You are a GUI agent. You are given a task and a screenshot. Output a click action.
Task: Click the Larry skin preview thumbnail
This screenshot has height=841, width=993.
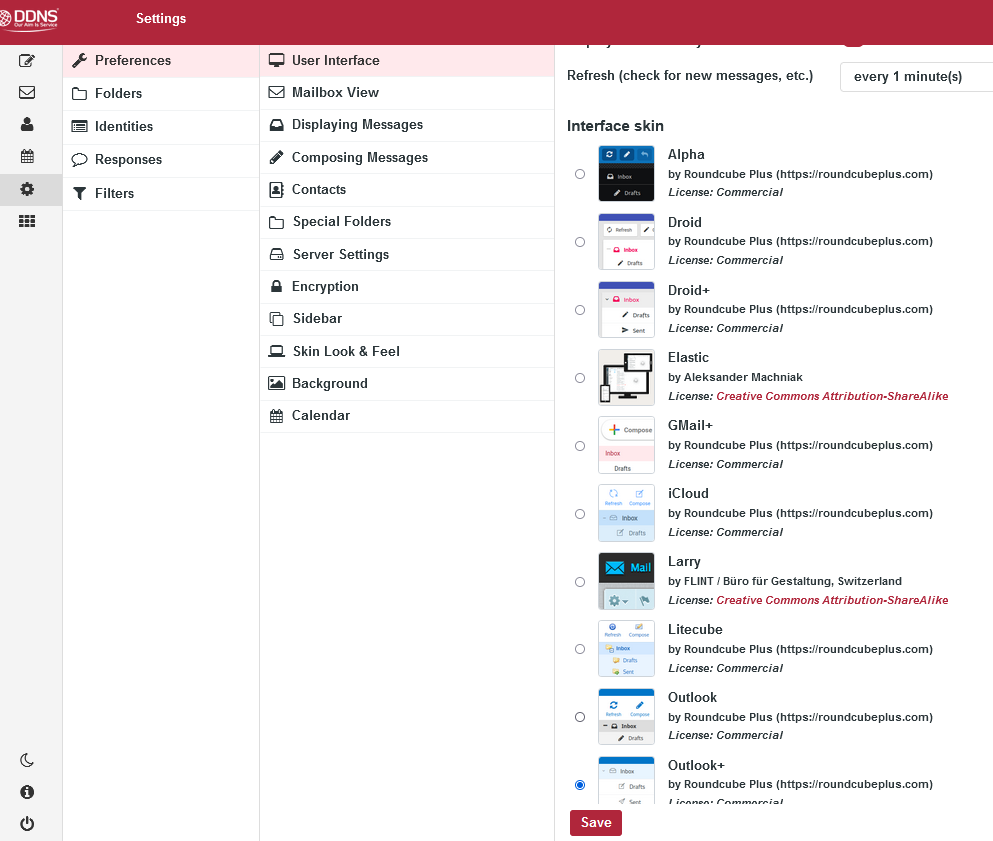[626, 581]
